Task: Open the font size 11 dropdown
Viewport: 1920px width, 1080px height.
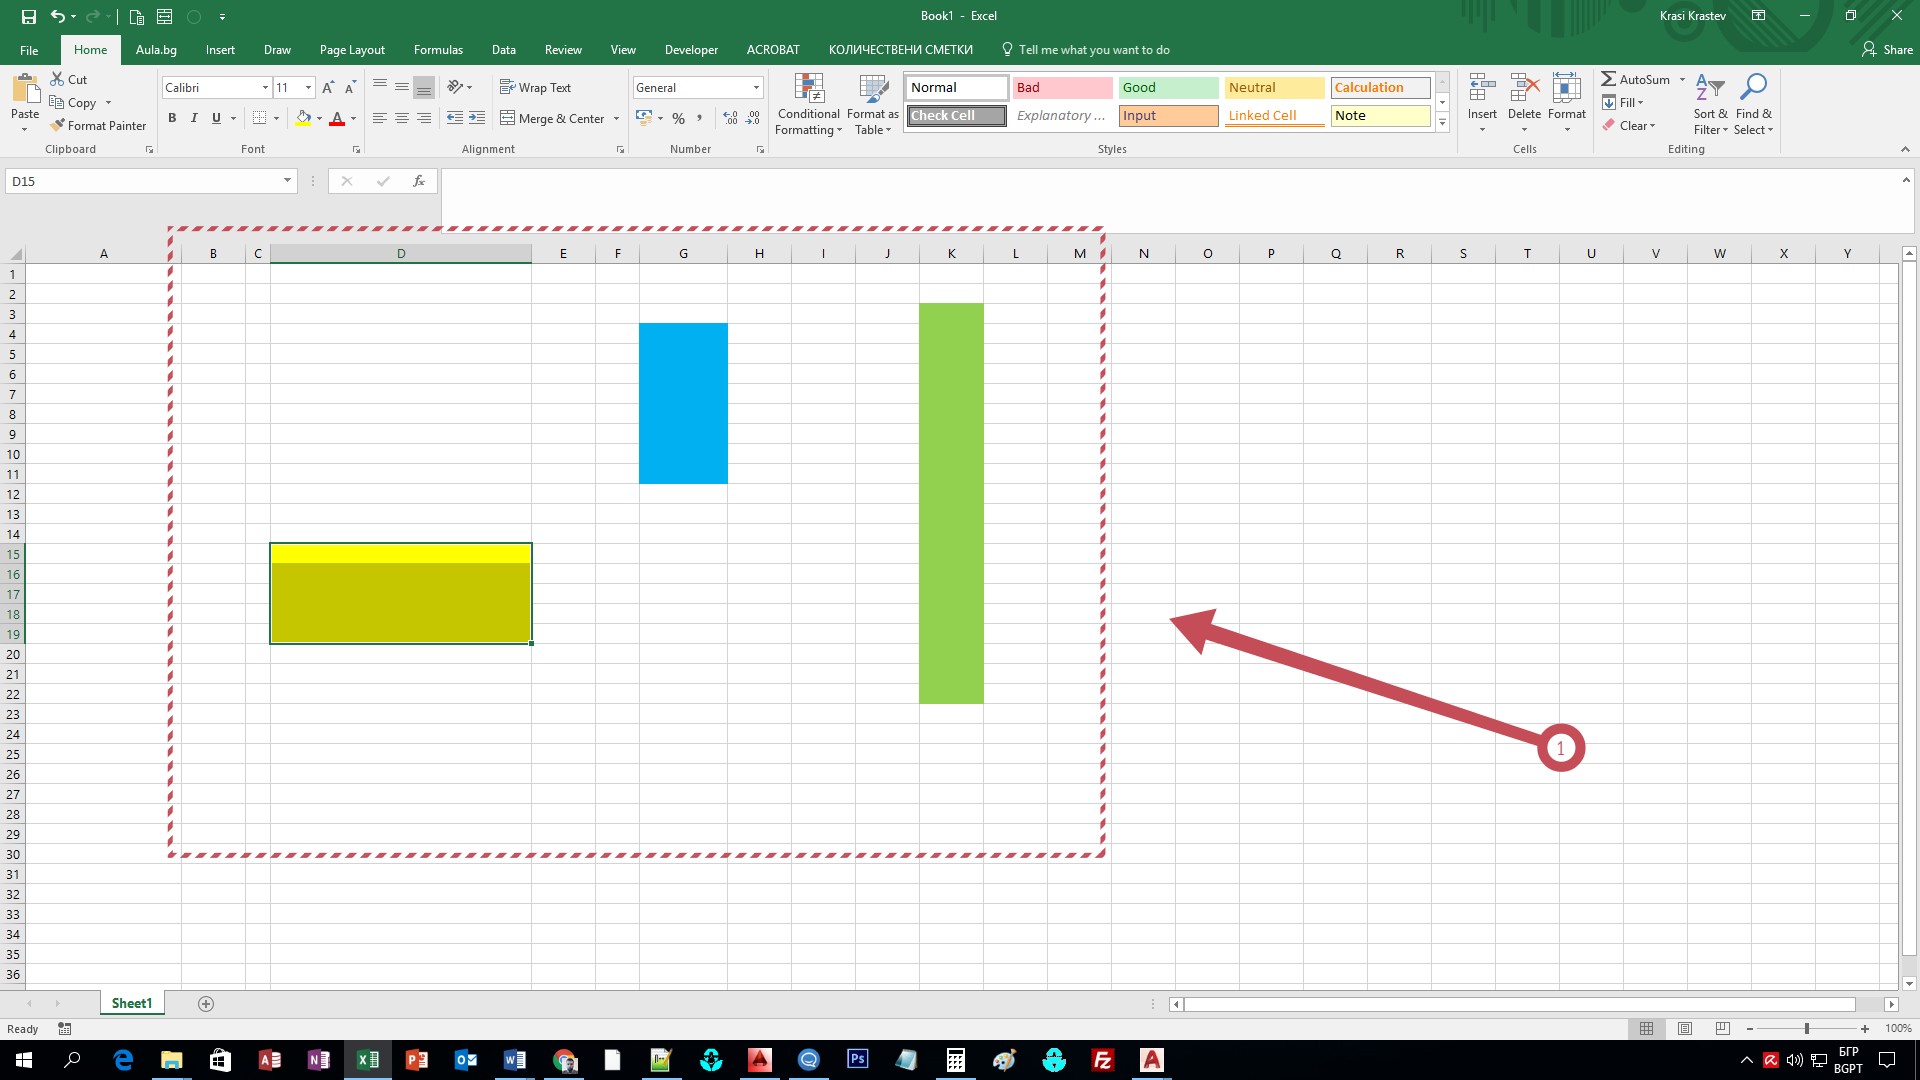Action: pyautogui.click(x=308, y=88)
